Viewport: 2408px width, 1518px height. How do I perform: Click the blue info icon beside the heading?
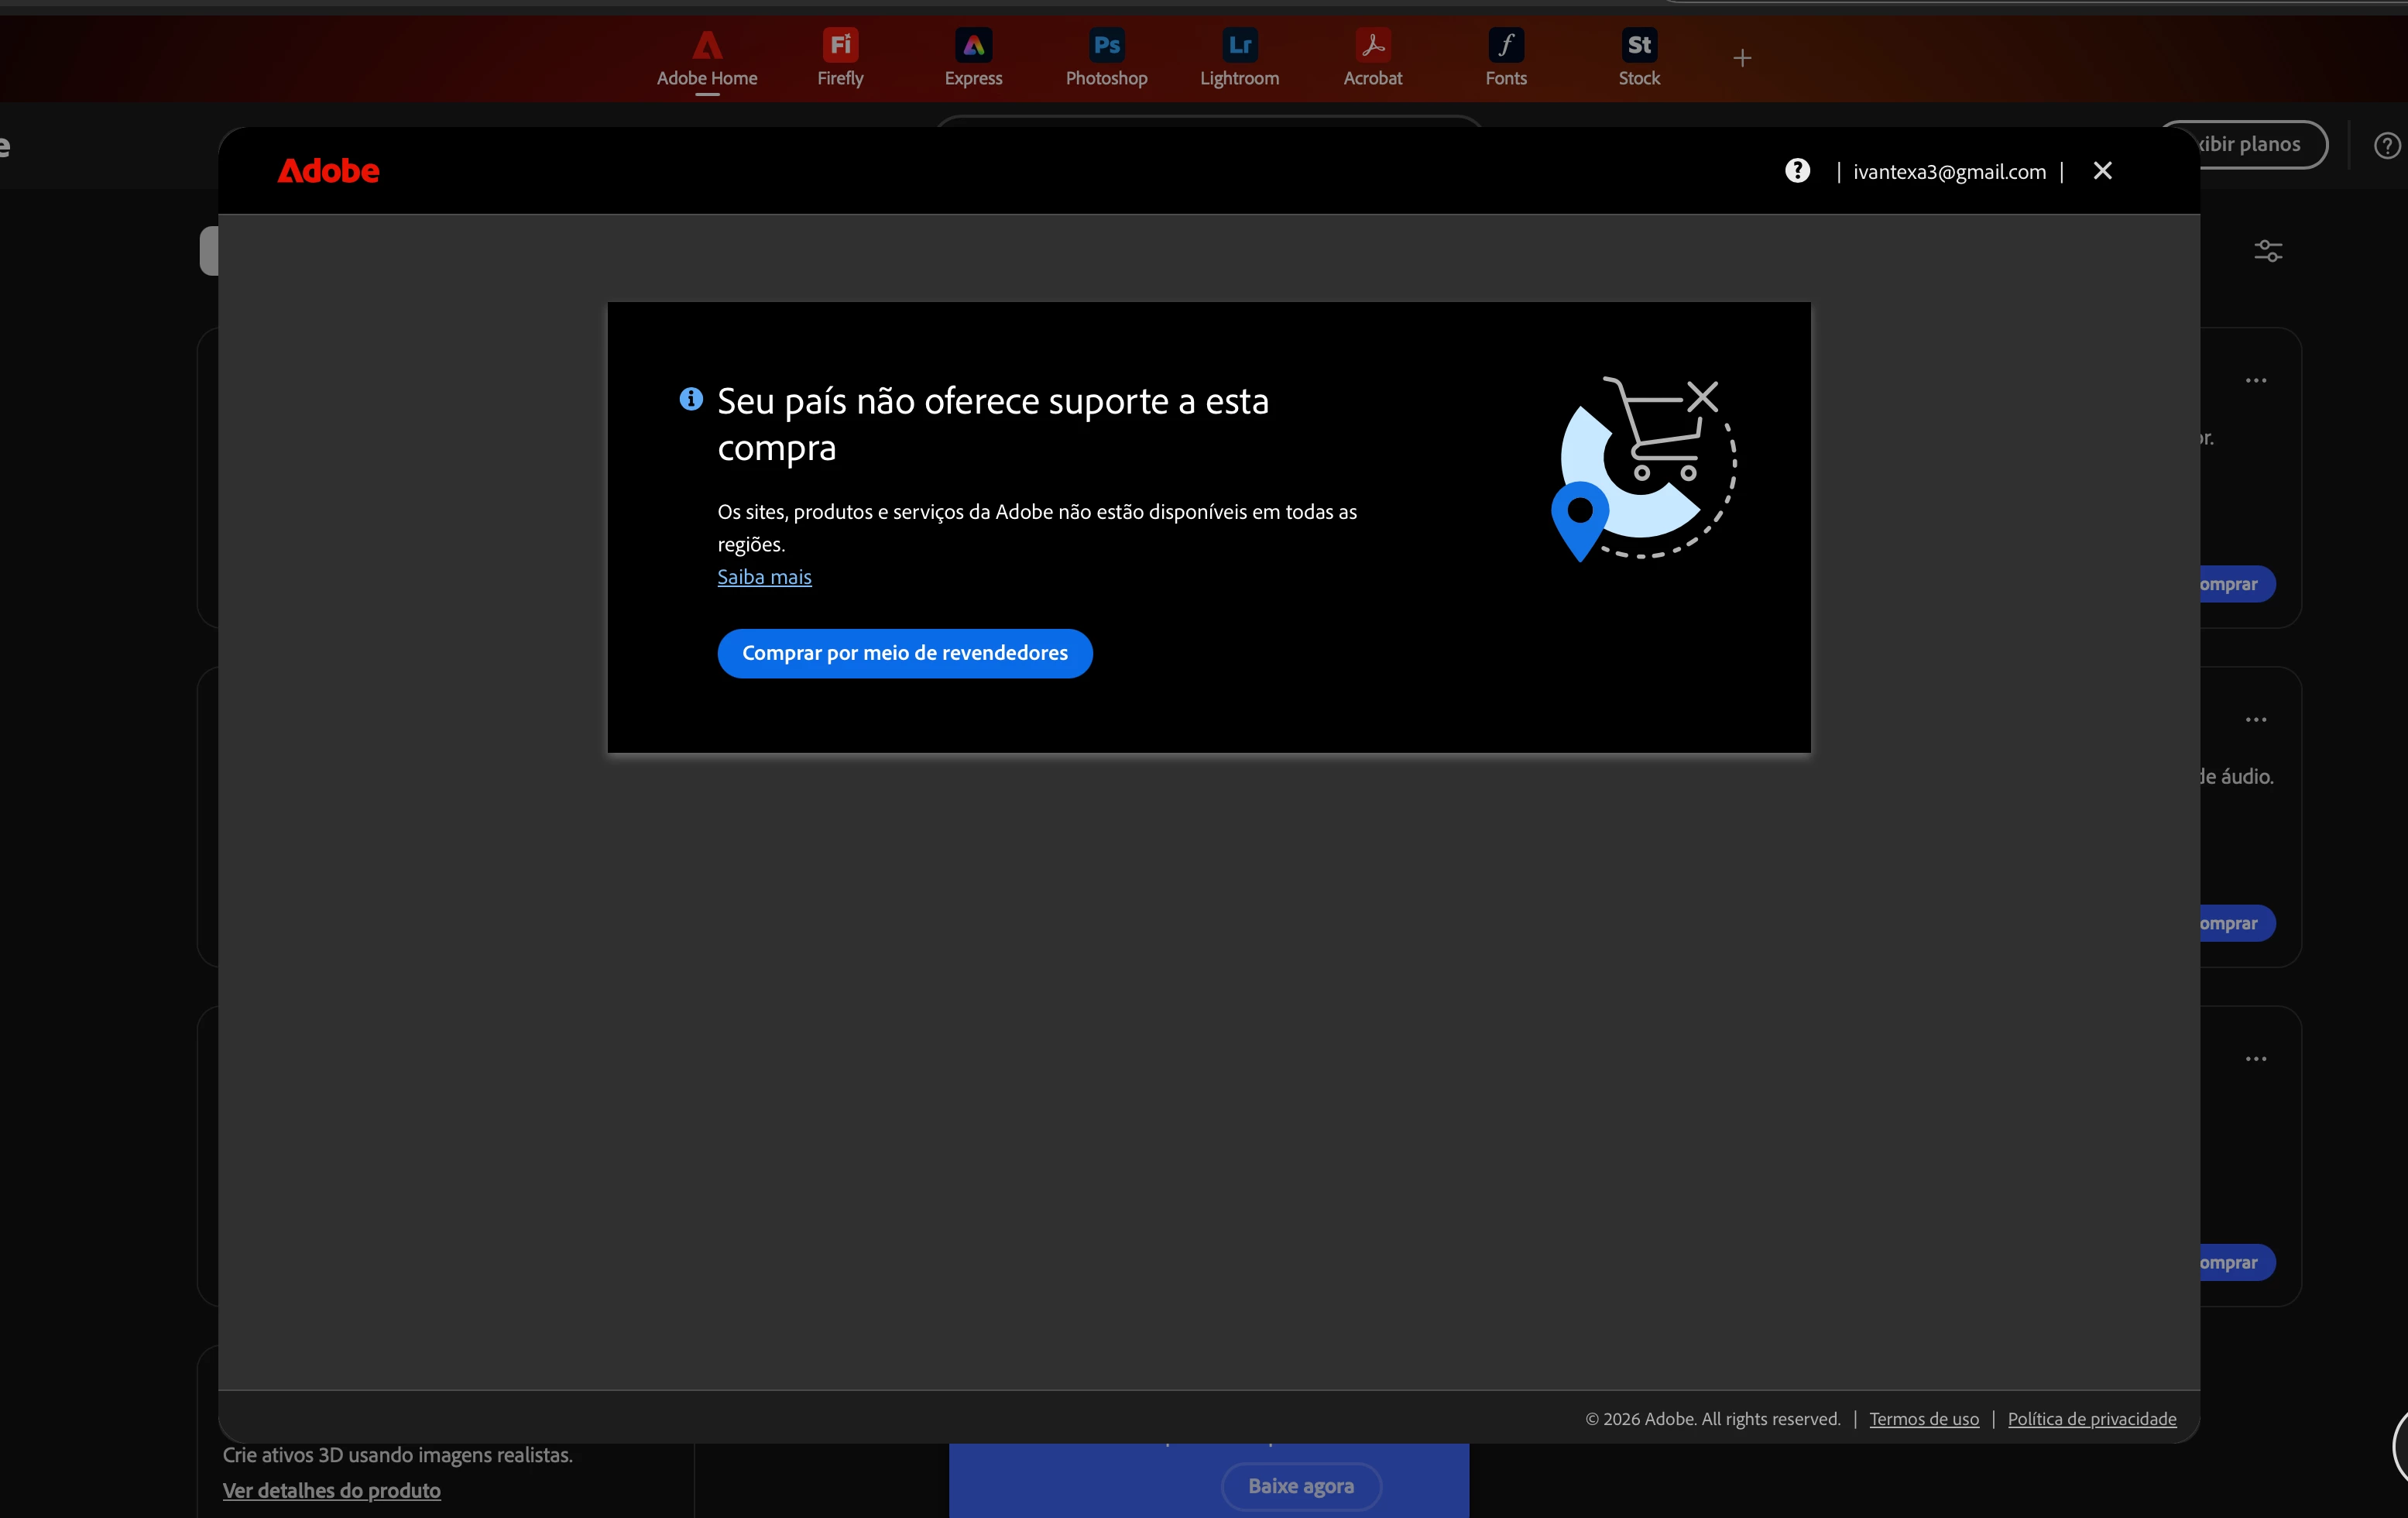pos(691,399)
